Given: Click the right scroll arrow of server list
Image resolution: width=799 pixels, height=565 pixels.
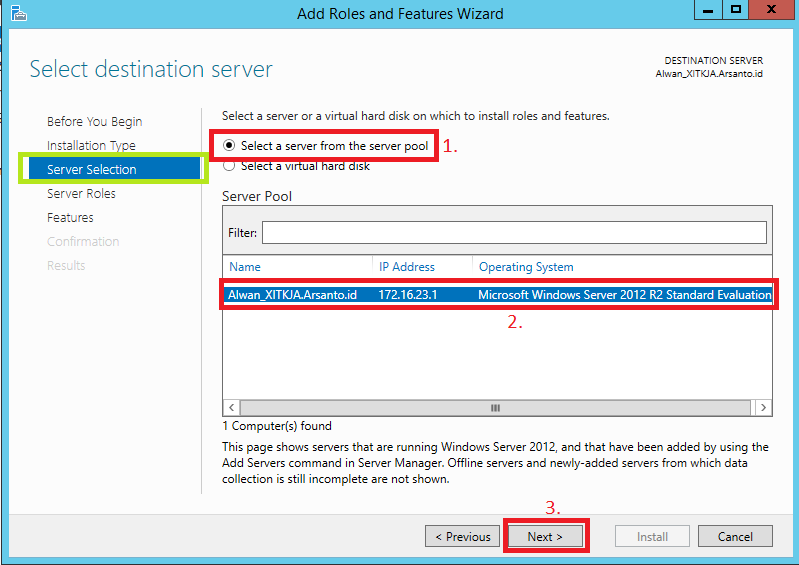Looking at the screenshot, I should point(763,408).
